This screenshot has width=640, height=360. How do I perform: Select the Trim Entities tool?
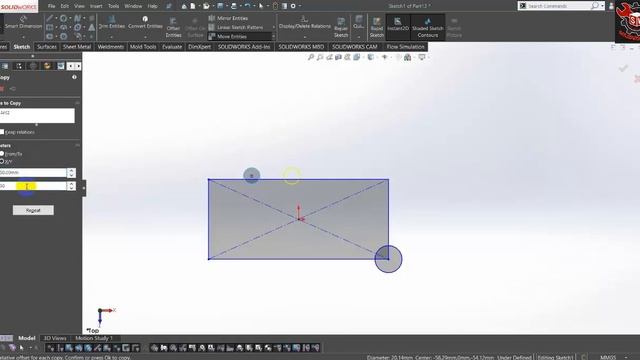click(111, 22)
